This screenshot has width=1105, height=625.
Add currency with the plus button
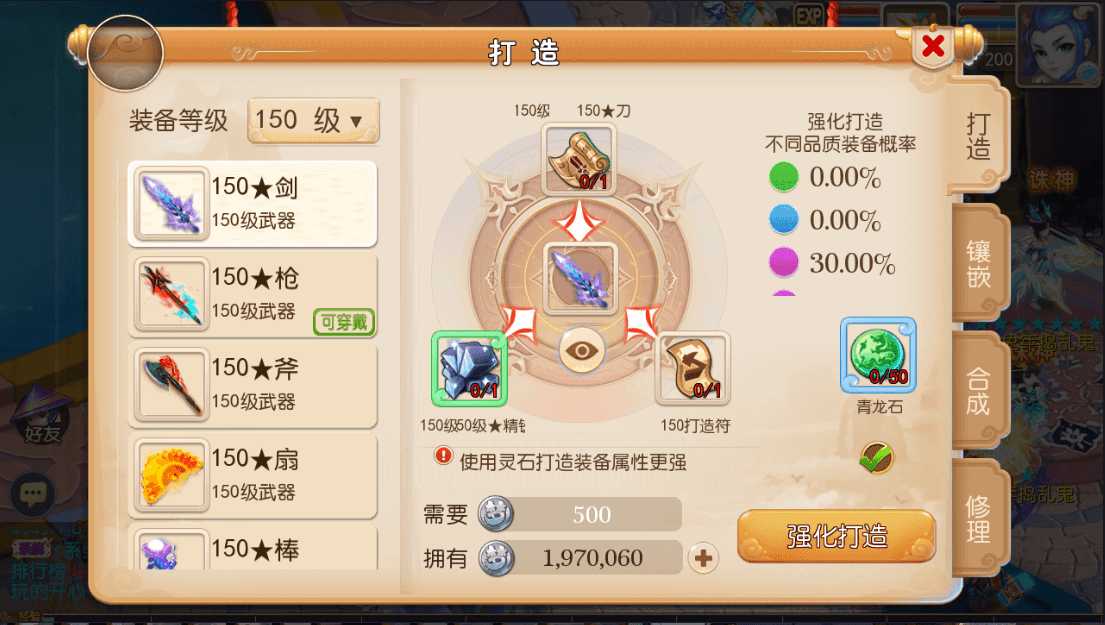pyautogui.click(x=703, y=559)
